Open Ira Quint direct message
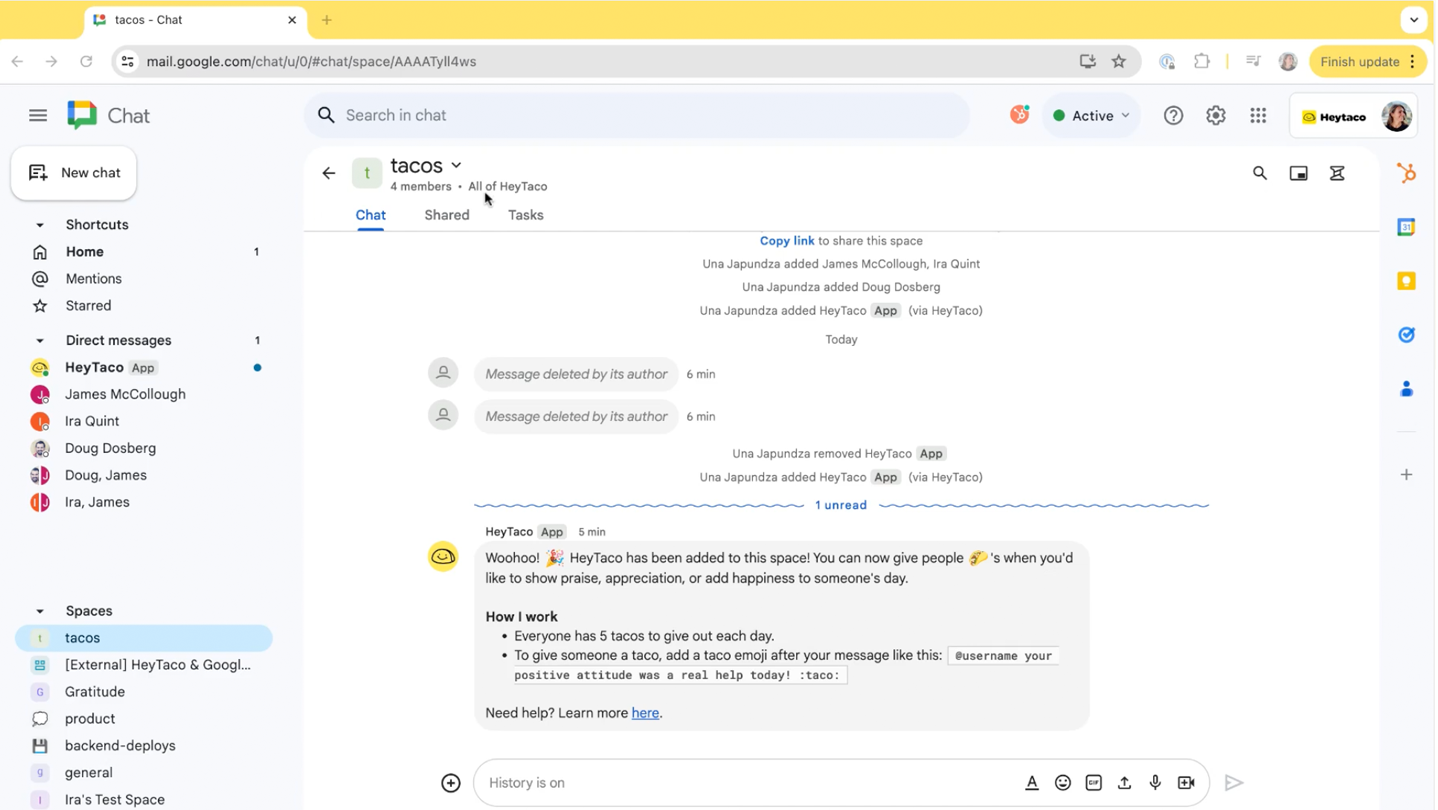This screenshot has width=1438, height=810. click(144, 422)
